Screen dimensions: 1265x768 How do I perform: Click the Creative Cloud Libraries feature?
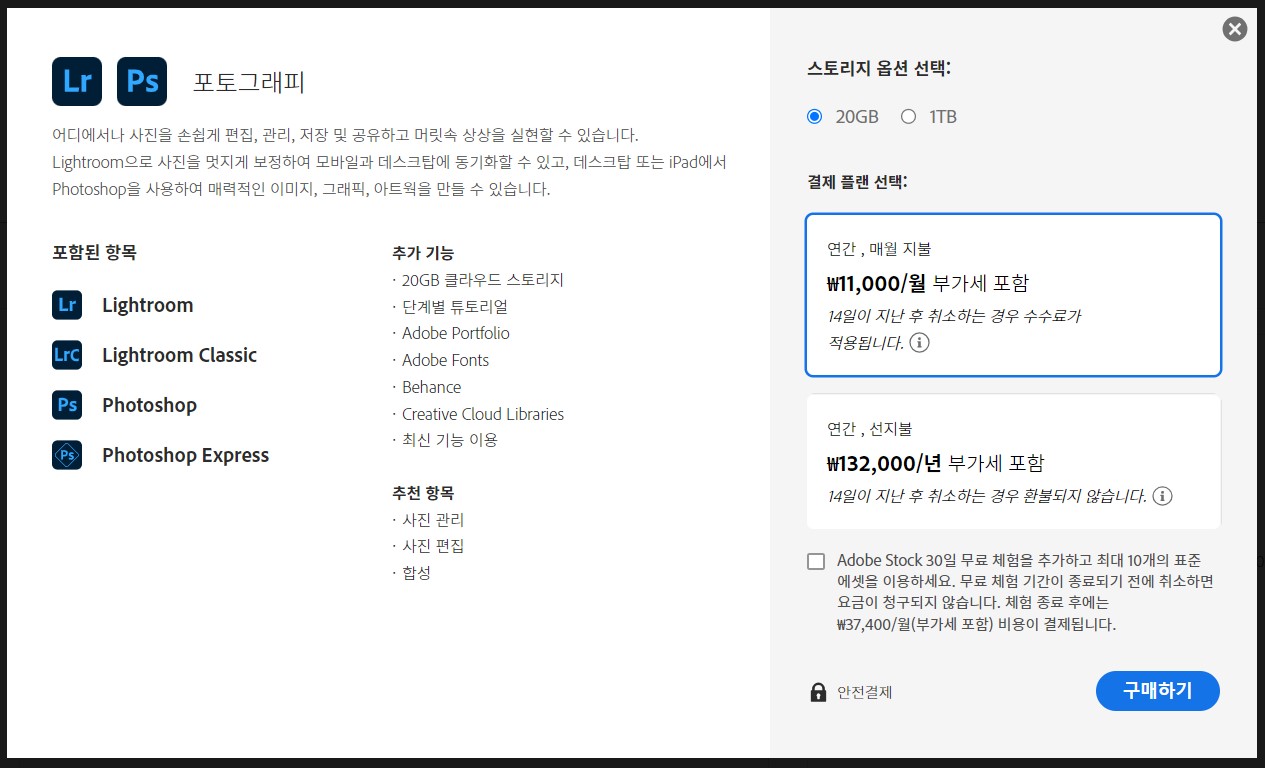(483, 414)
